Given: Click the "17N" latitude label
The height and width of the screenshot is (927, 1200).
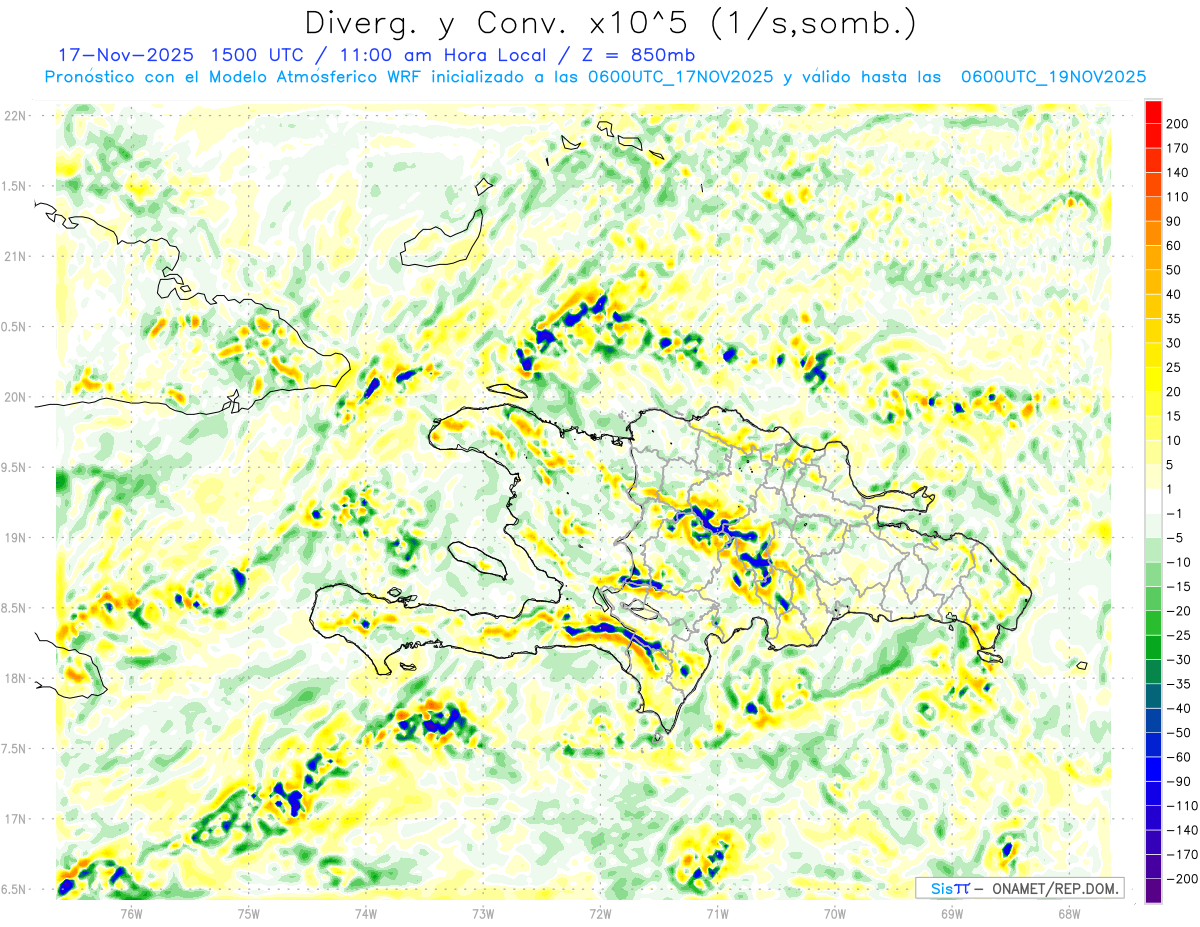Looking at the screenshot, I should click(15, 819).
